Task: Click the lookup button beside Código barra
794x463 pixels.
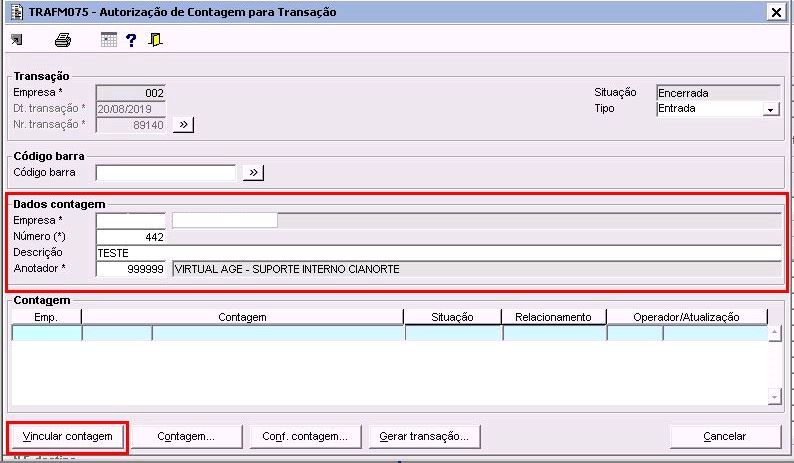Action: pyautogui.click(x=253, y=173)
